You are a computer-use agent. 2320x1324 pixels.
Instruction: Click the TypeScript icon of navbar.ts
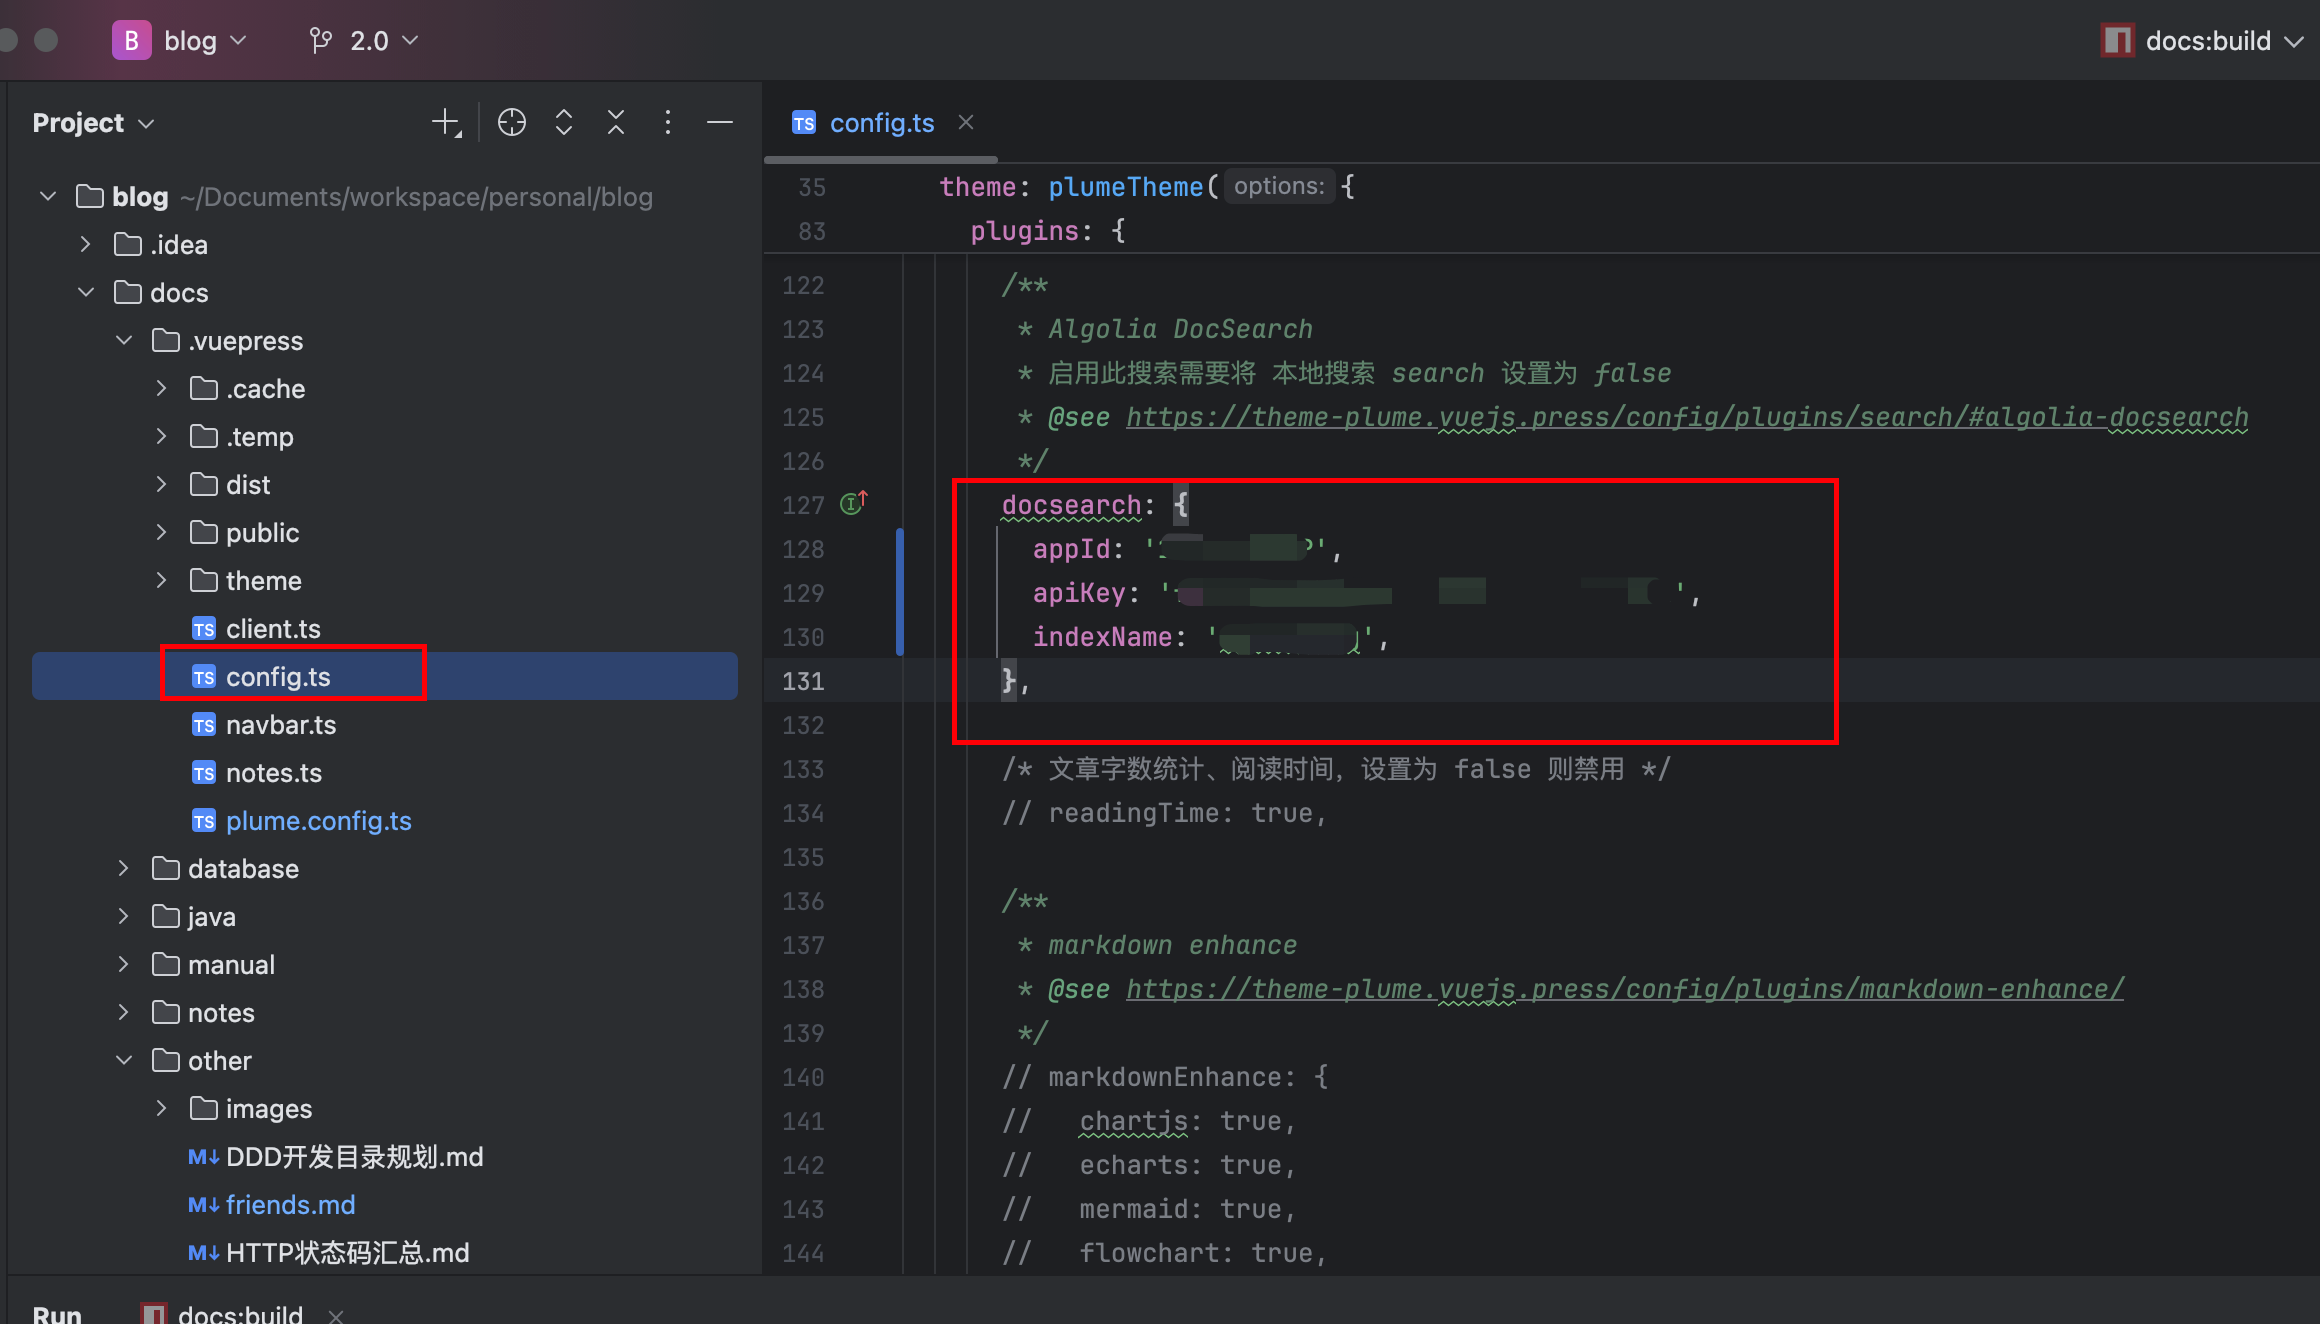[x=204, y=725]
